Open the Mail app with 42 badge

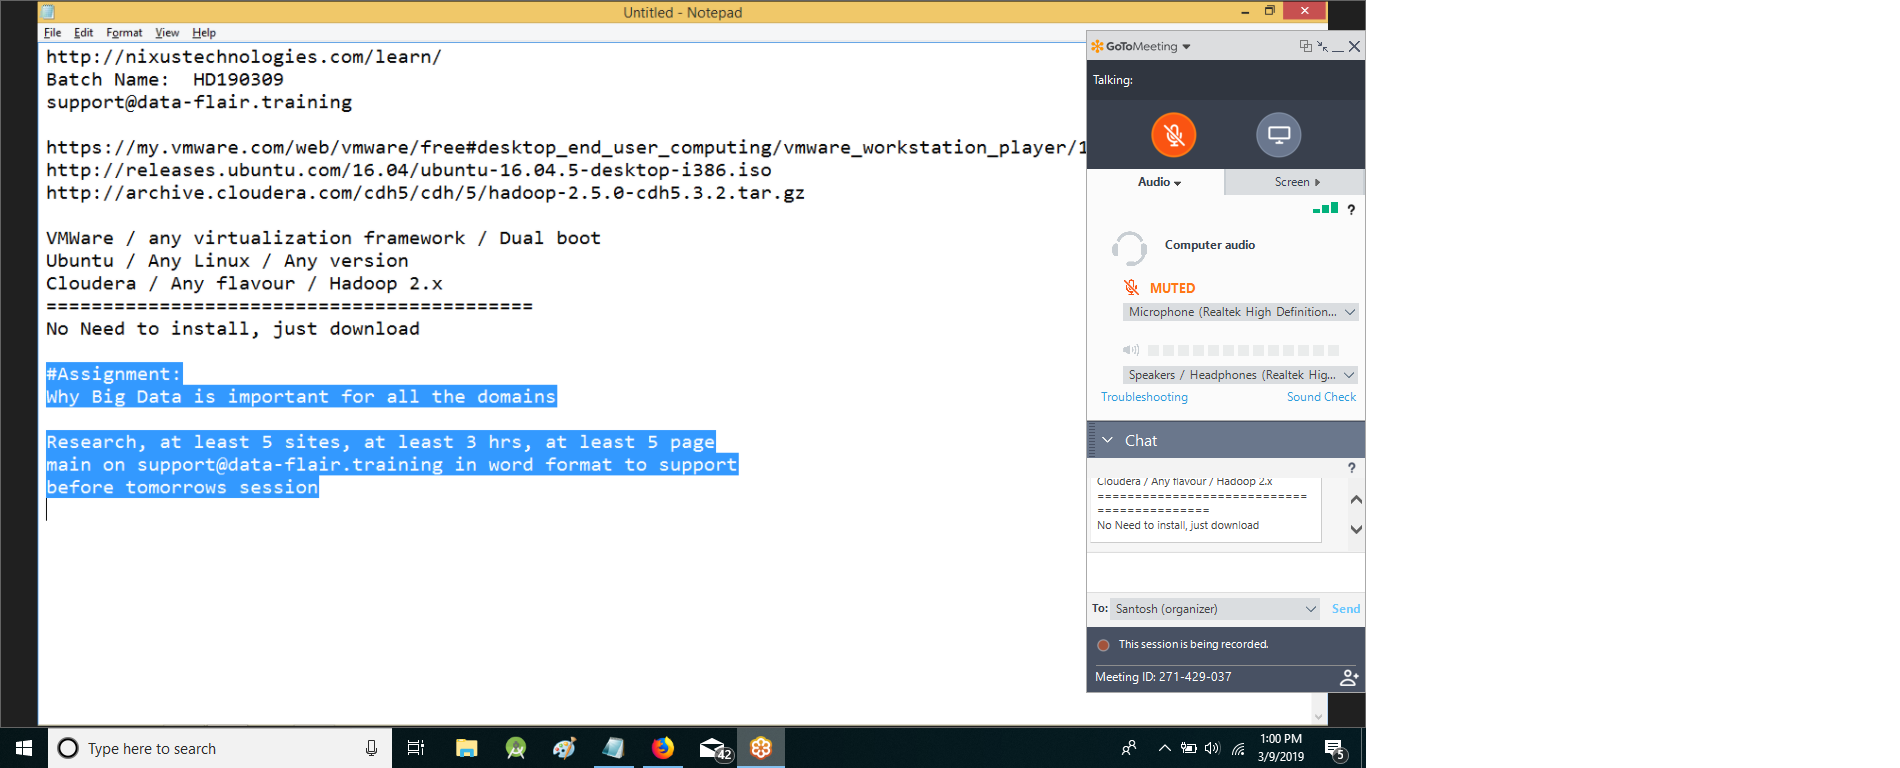(714, 749)
